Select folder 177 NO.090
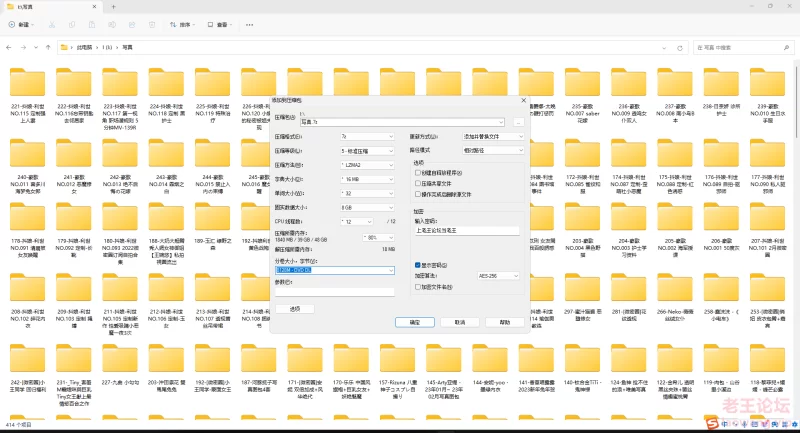Image resolution: width=800 pixels, height=433 pixels. (767, 166)
